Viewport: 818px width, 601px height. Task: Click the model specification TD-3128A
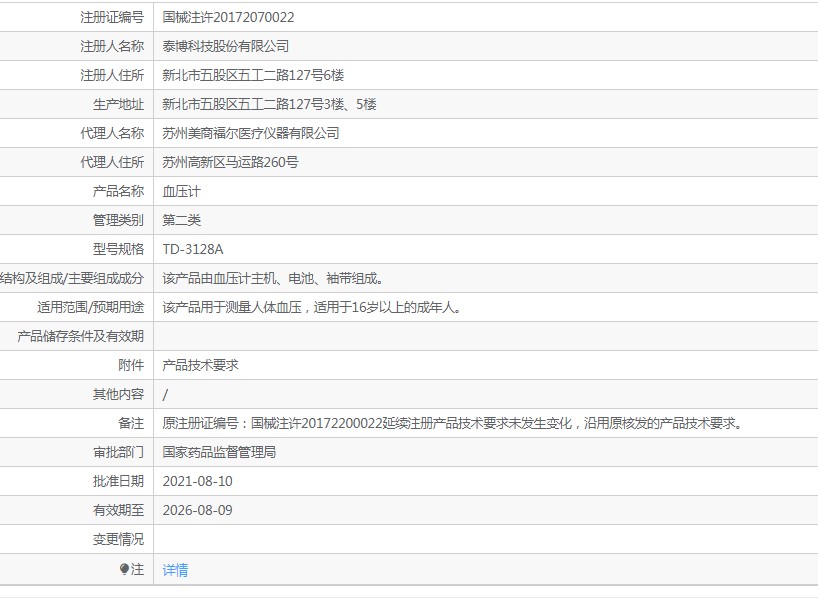coord(193,249)
